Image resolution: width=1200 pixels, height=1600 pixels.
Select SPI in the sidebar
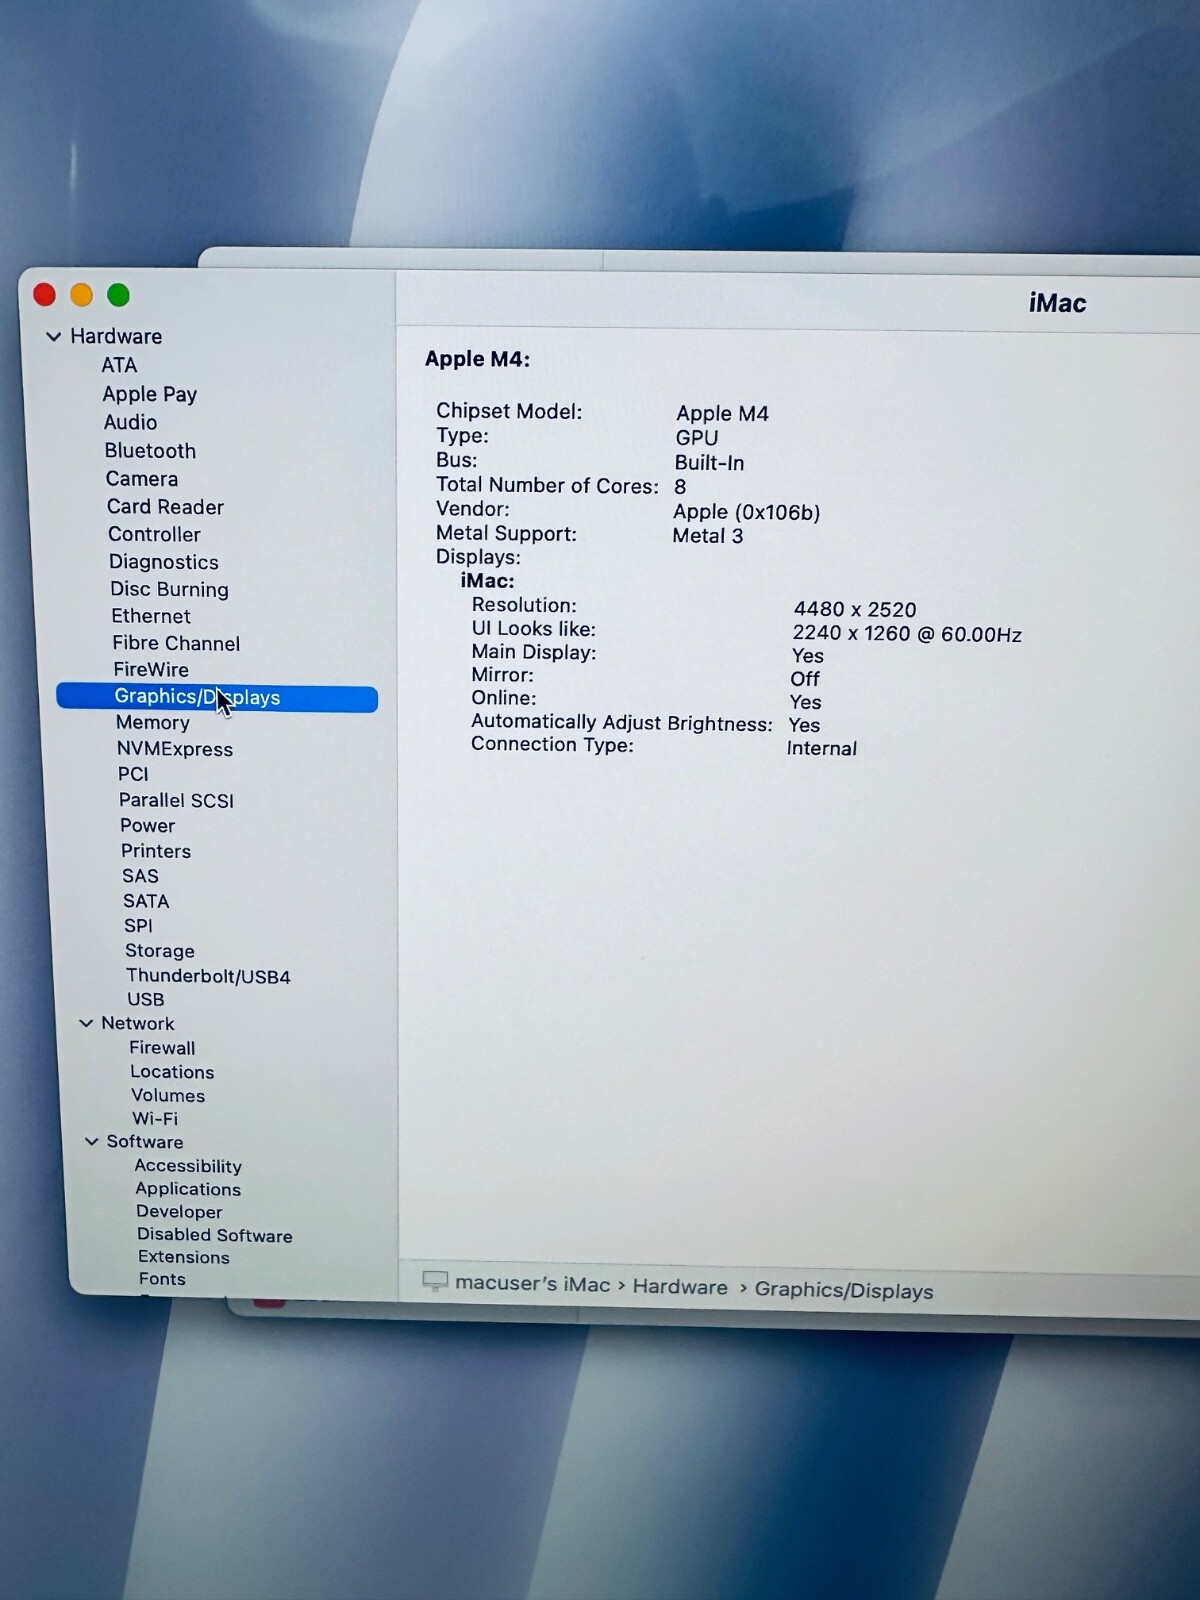tap(139, 926)
